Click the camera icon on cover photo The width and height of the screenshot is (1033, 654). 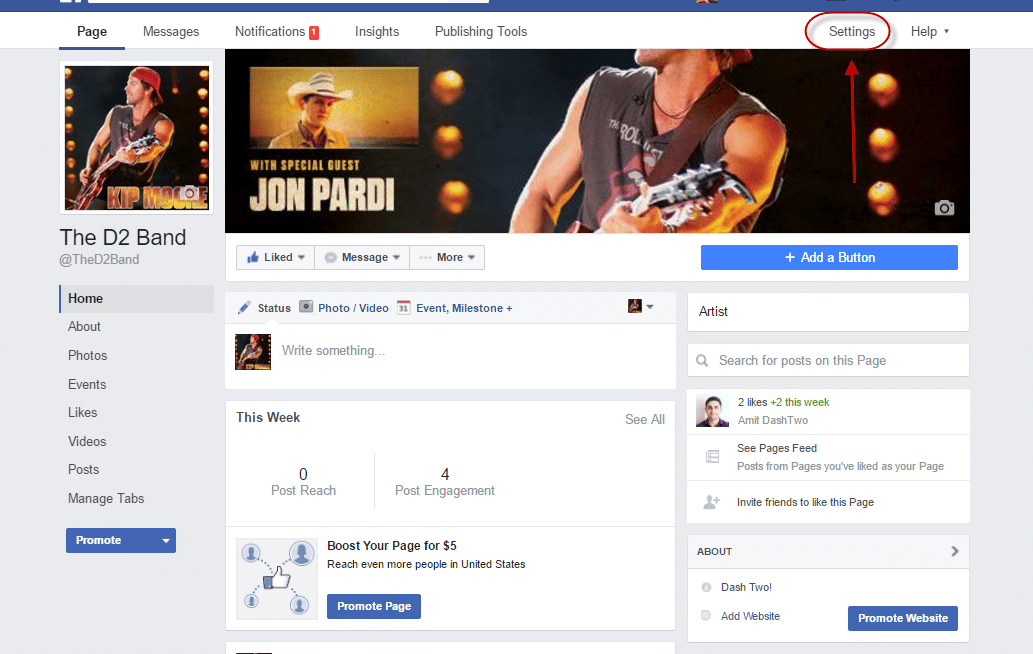[x=944, y=208]
